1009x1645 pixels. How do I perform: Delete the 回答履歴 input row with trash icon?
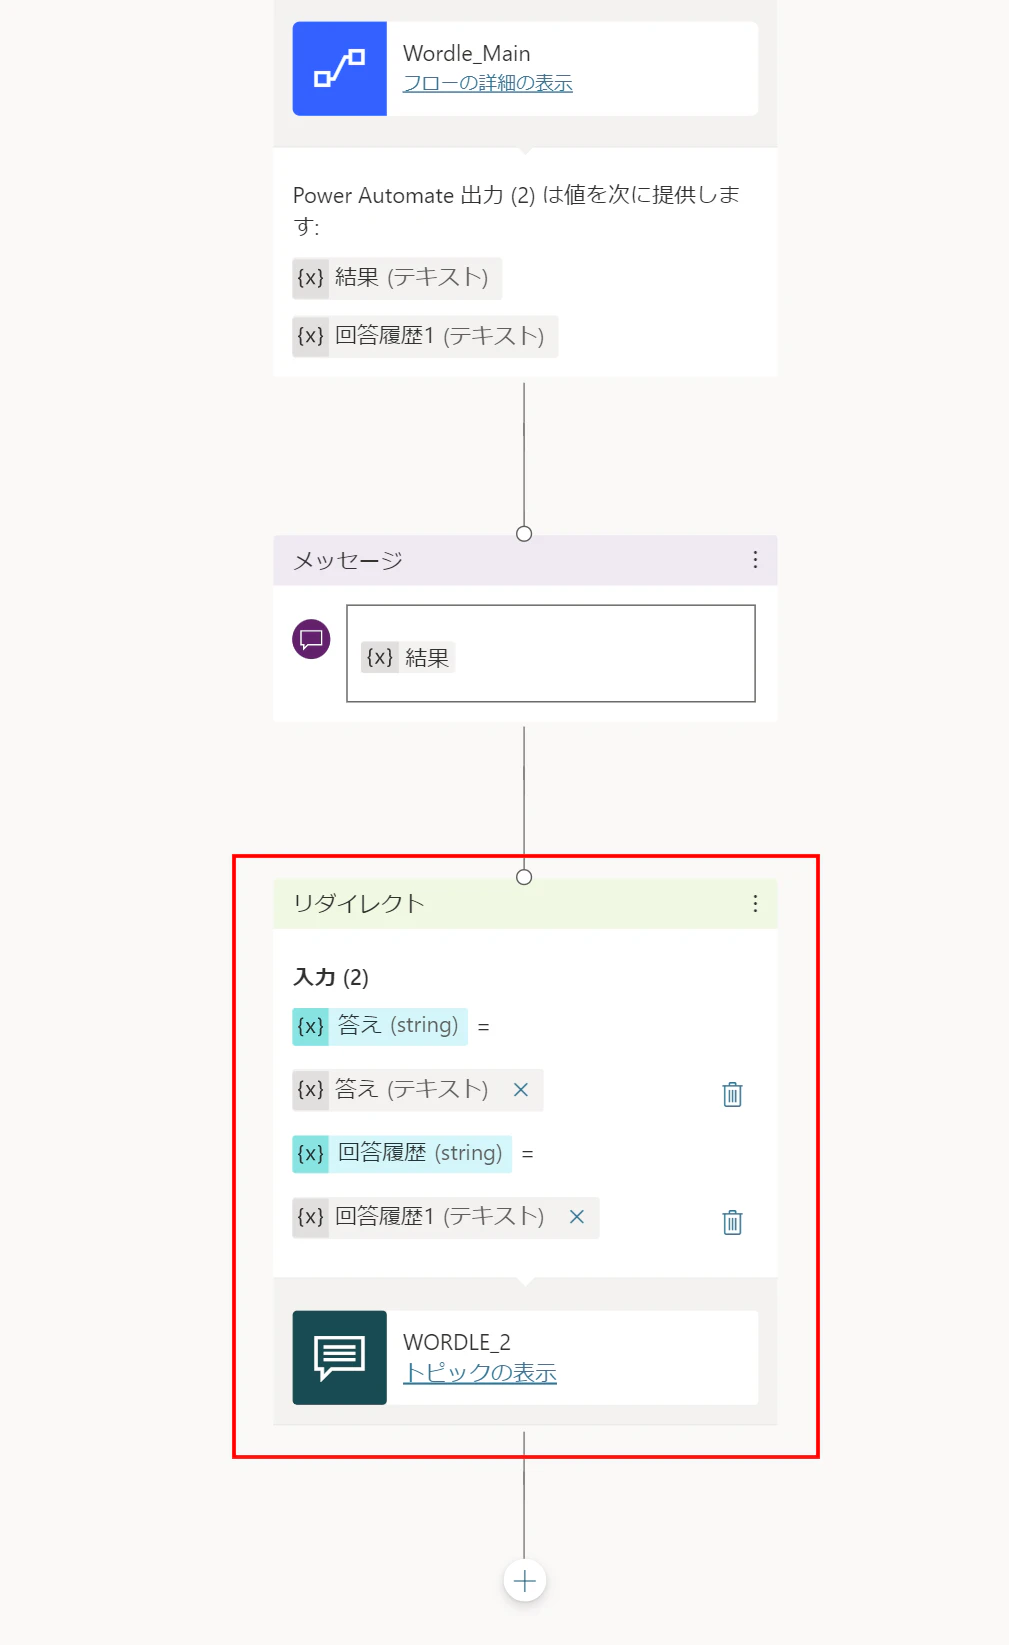pyautogui.click(x=732, y=1222)
